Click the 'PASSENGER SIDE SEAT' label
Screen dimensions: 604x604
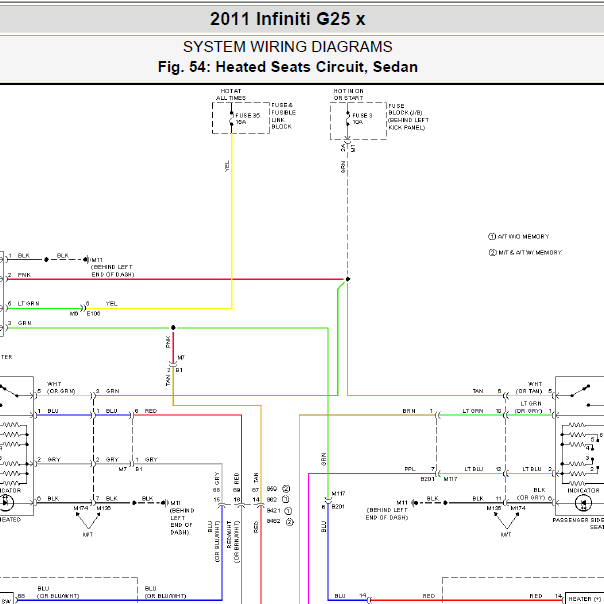578,523
